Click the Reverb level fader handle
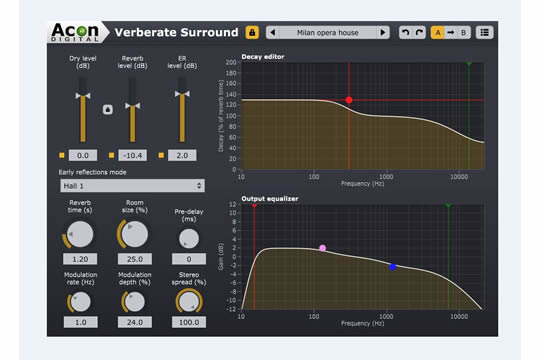This screenshot has width=540, height=360. pyautogui.click(x=133, y=106)
